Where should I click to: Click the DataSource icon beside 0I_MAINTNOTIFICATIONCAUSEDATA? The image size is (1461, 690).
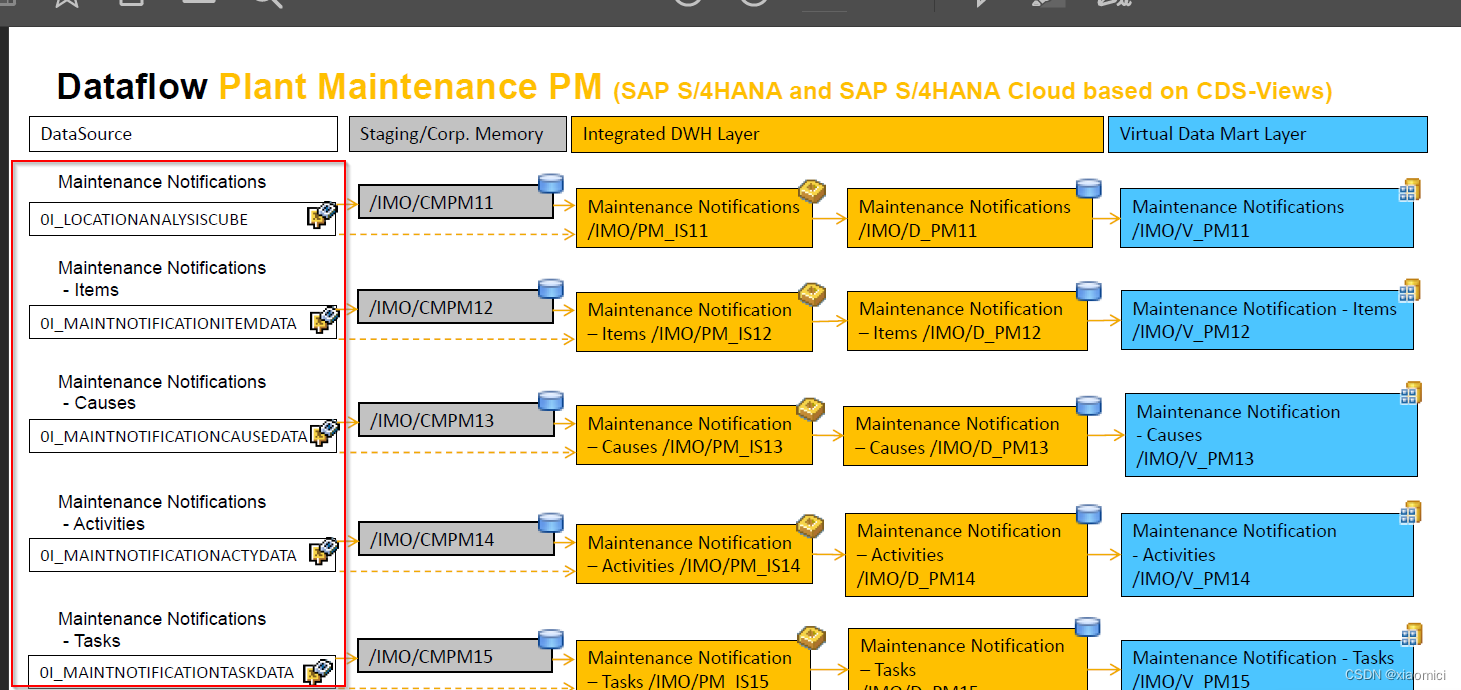point(324,434)
